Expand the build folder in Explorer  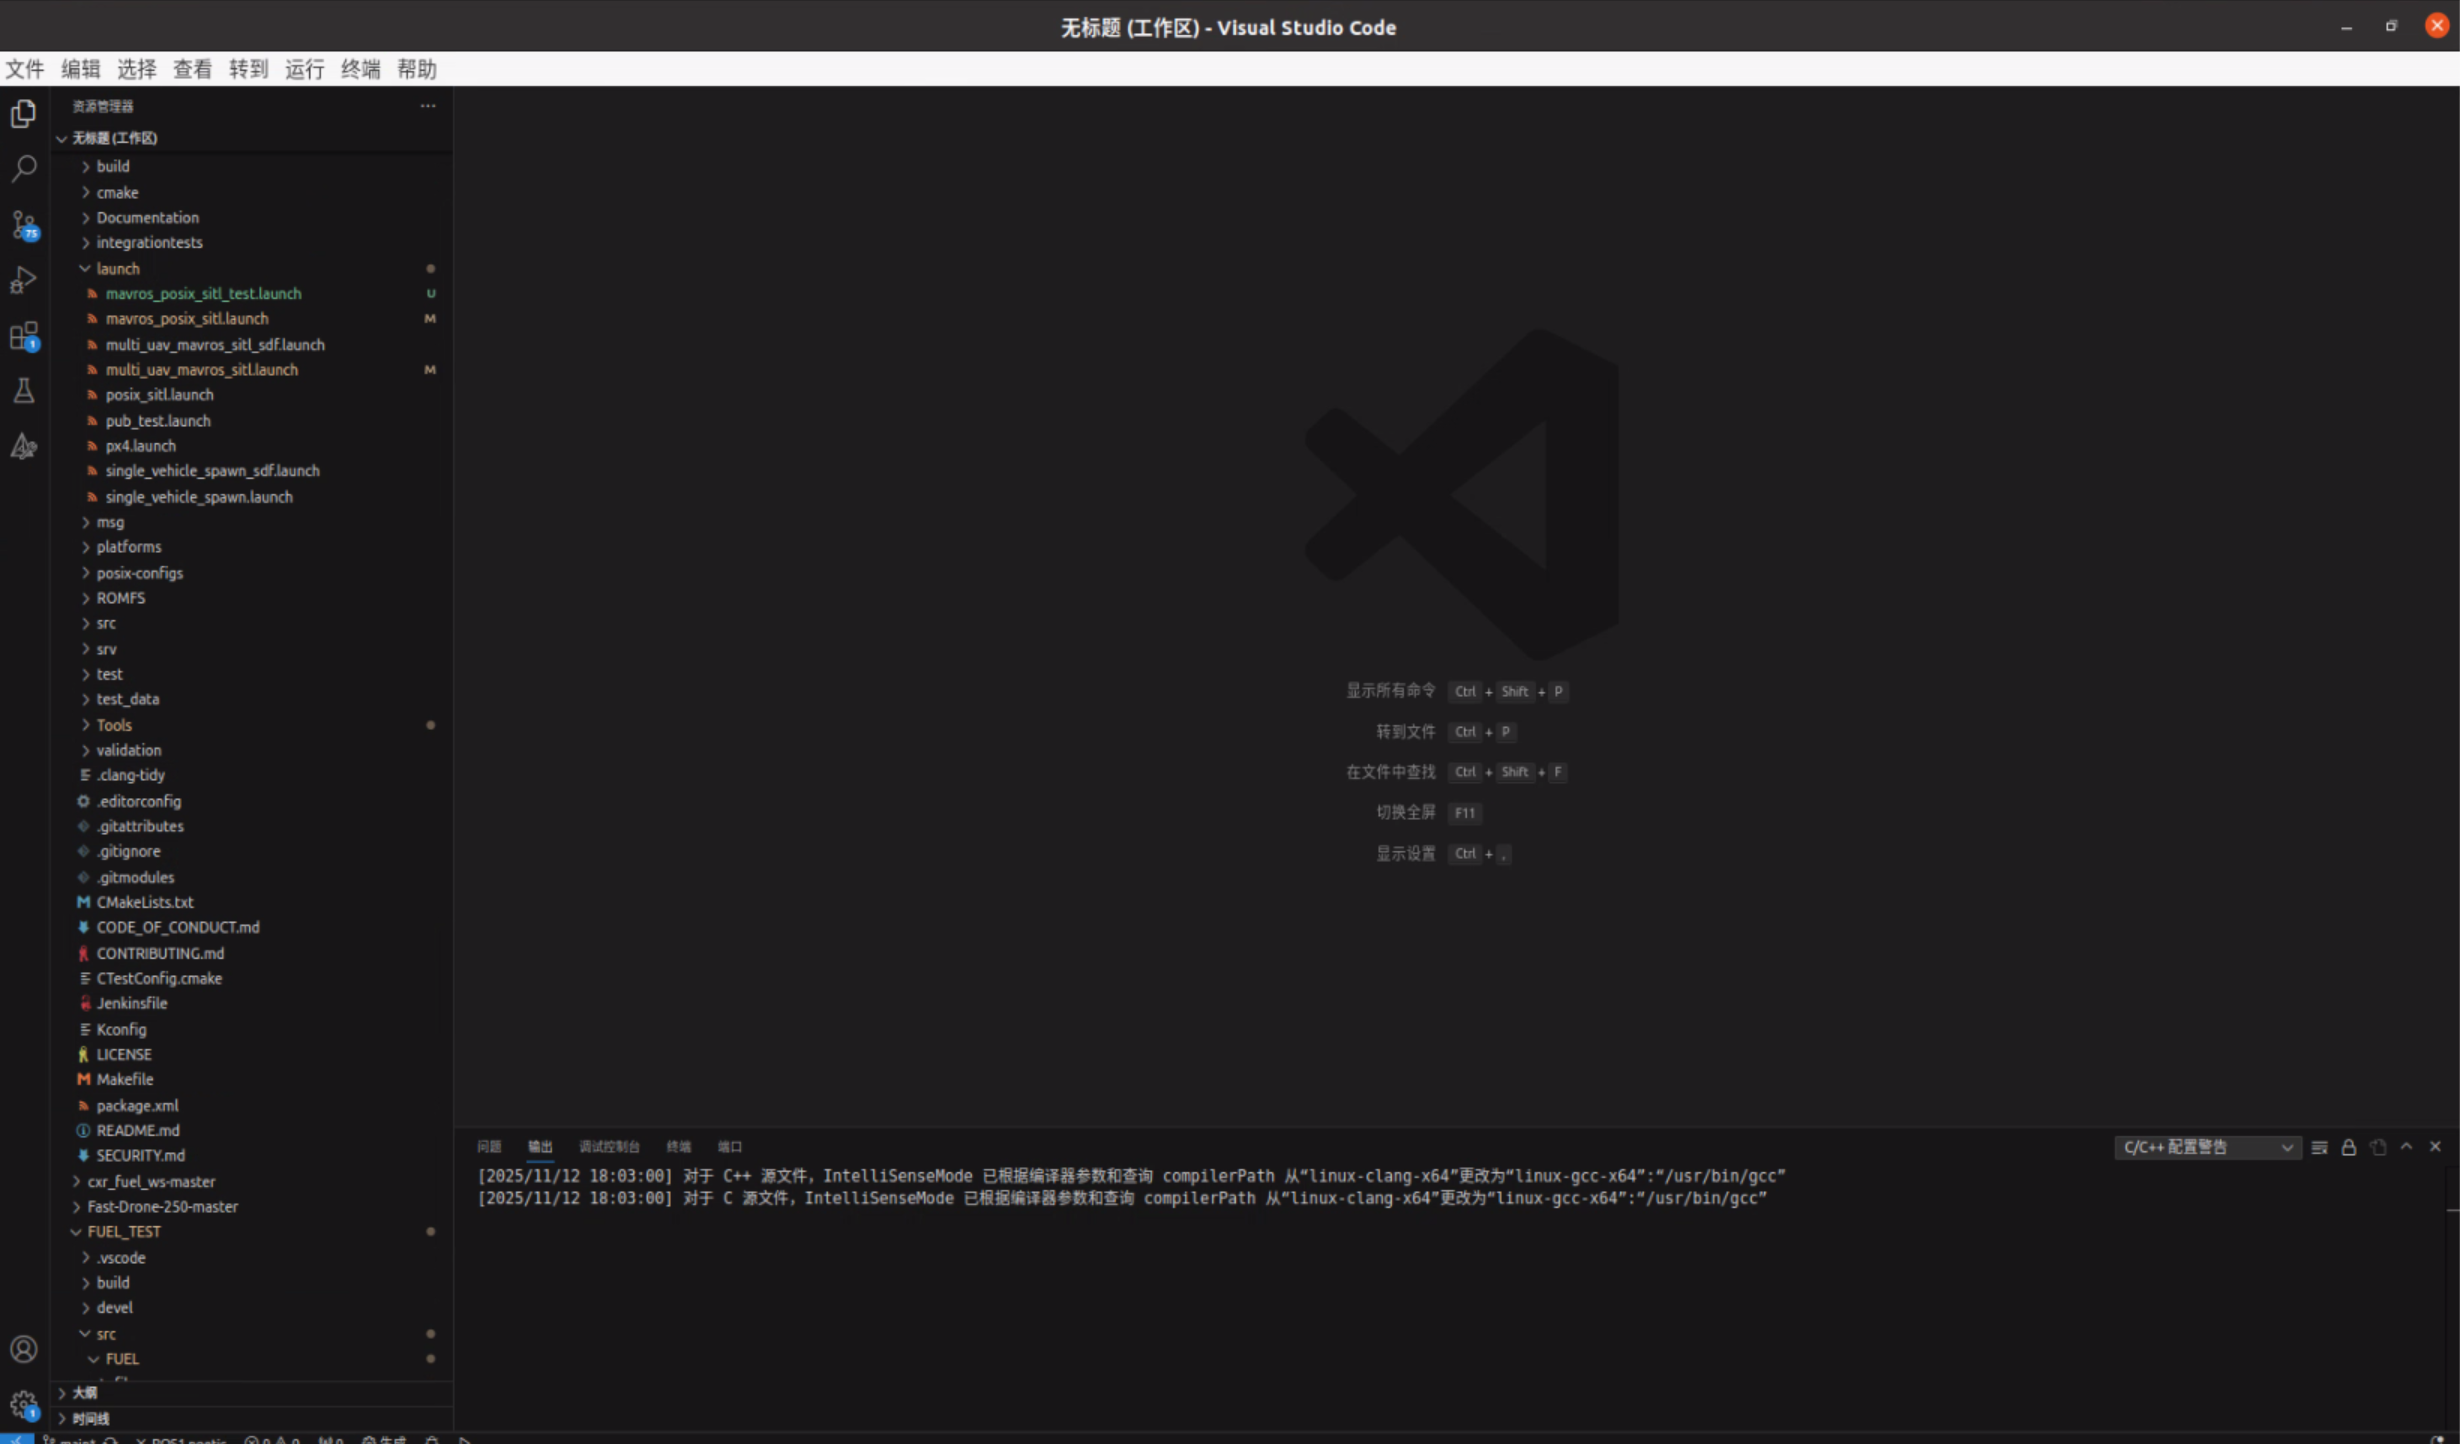pyautogui.click(x=113, y=166)
